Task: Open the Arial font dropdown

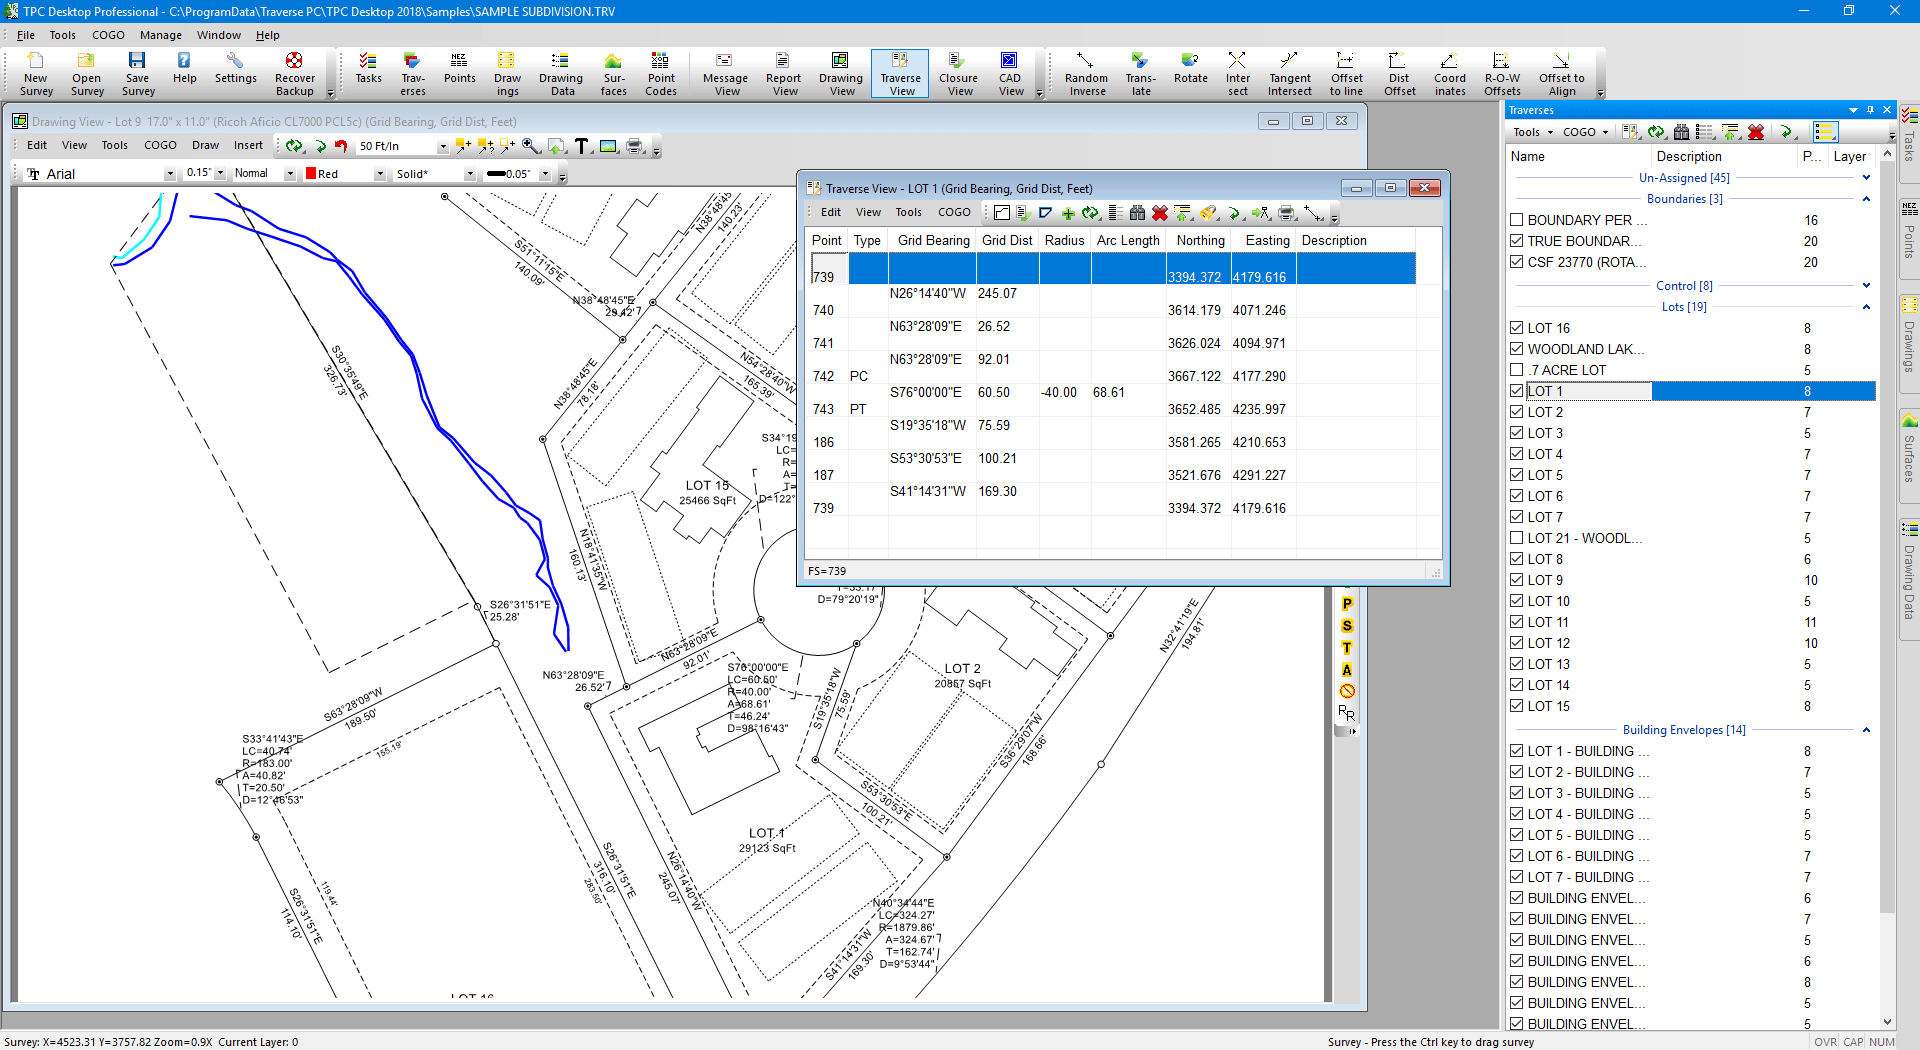Action: tap(169, 174)
